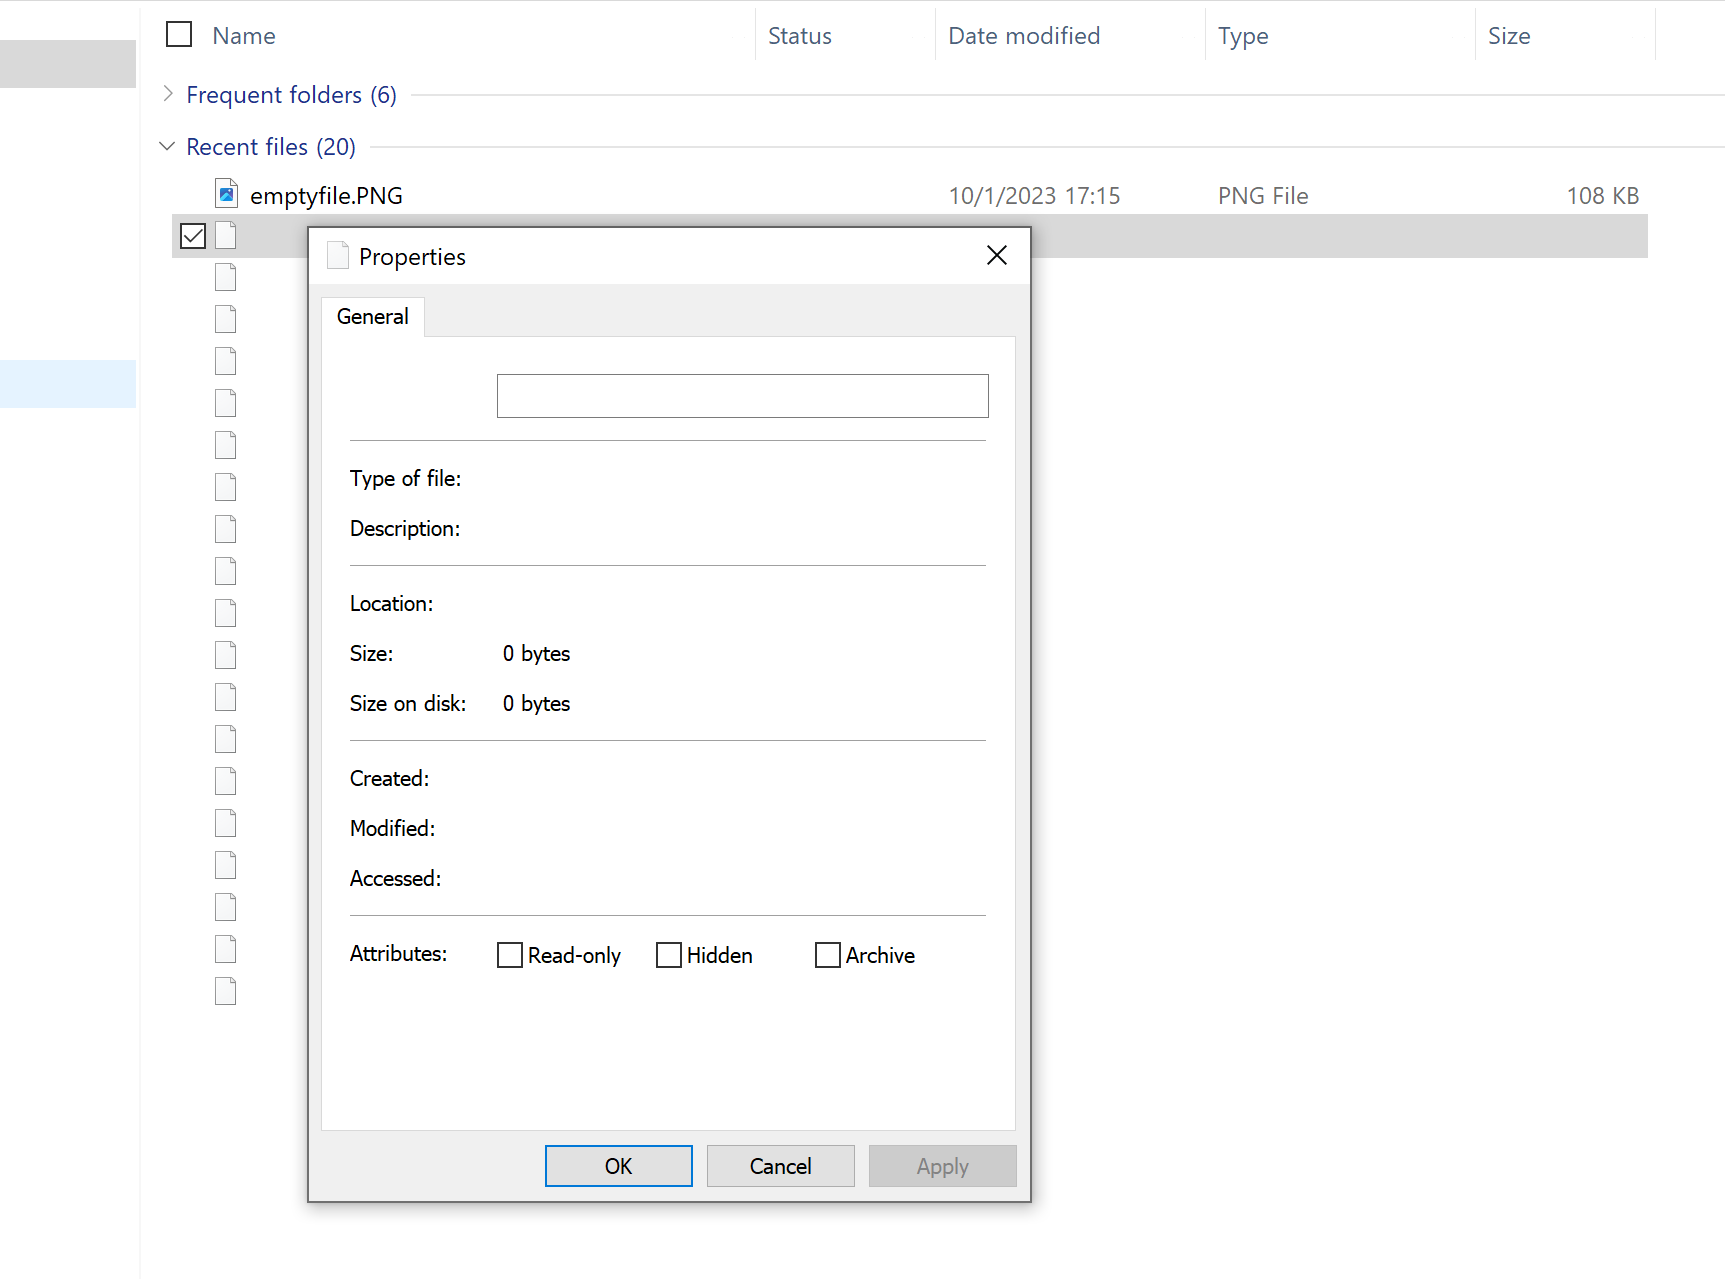The image size is (1725, 1279).
Task: Click the Apply button
Action: click(941, 1165)
